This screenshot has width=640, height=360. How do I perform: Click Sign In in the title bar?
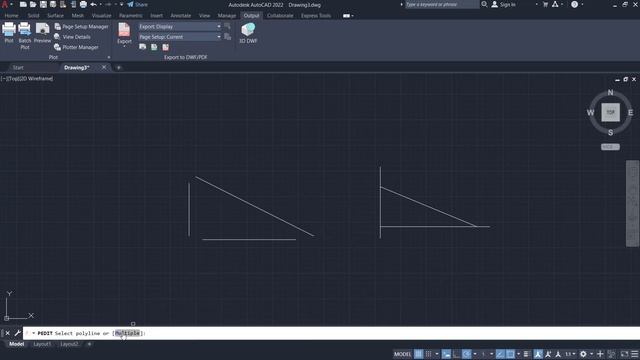pos(503,4)
